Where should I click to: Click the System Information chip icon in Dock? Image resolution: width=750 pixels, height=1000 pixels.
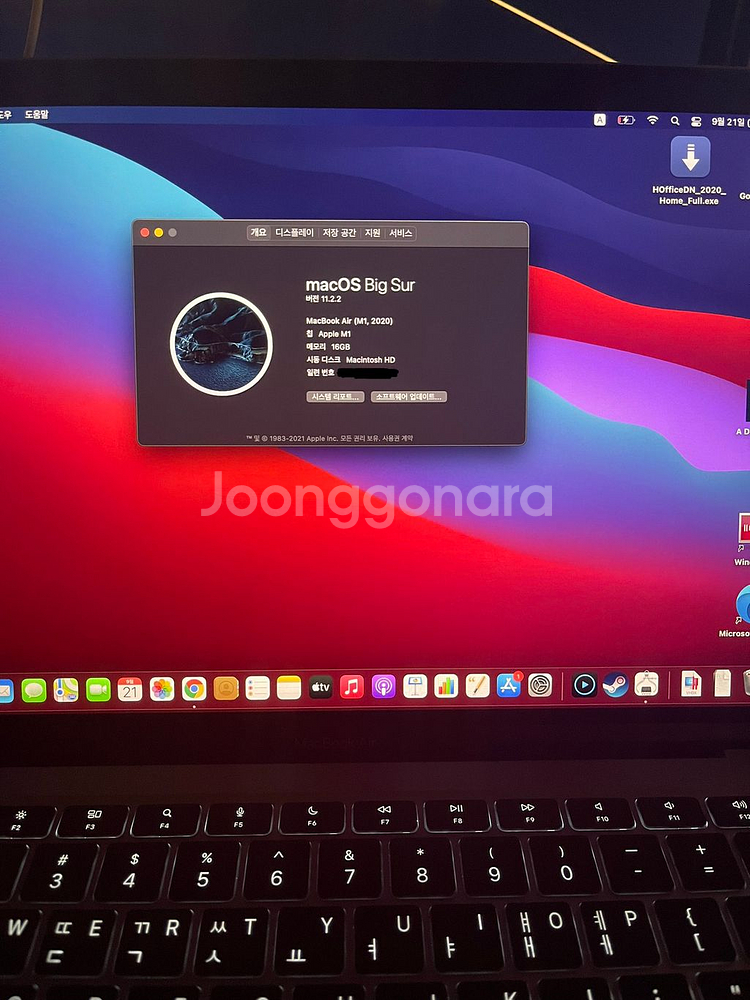[x=646, y=684]
